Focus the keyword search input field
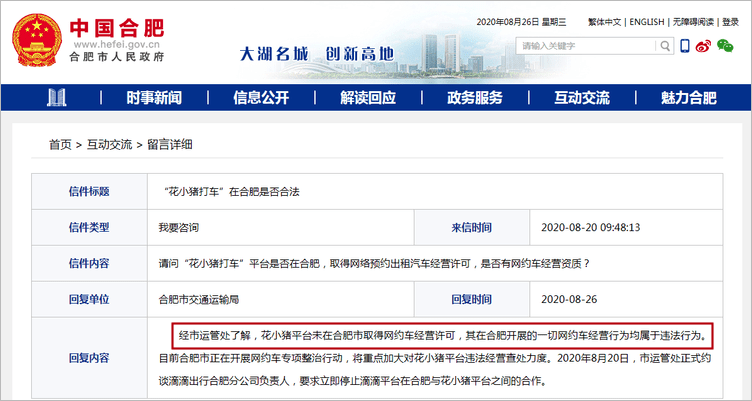This screenshot has width=752, height=401. tap(585, 46)
